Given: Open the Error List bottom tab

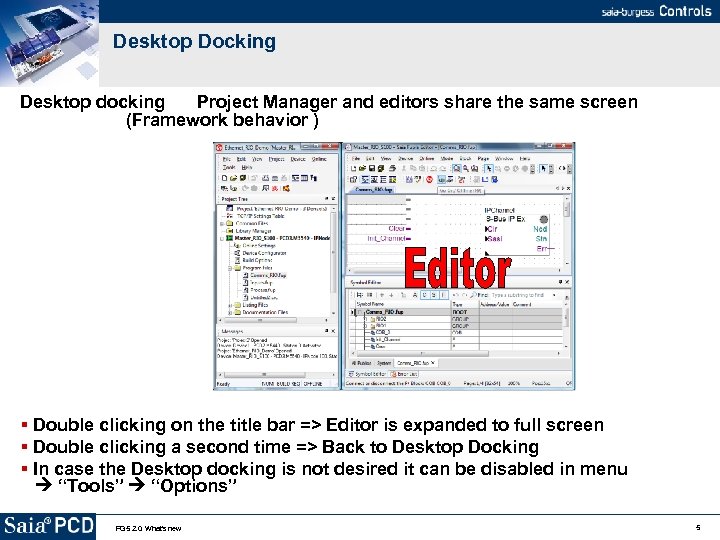Looking at the screenshot, I should 404,374.
